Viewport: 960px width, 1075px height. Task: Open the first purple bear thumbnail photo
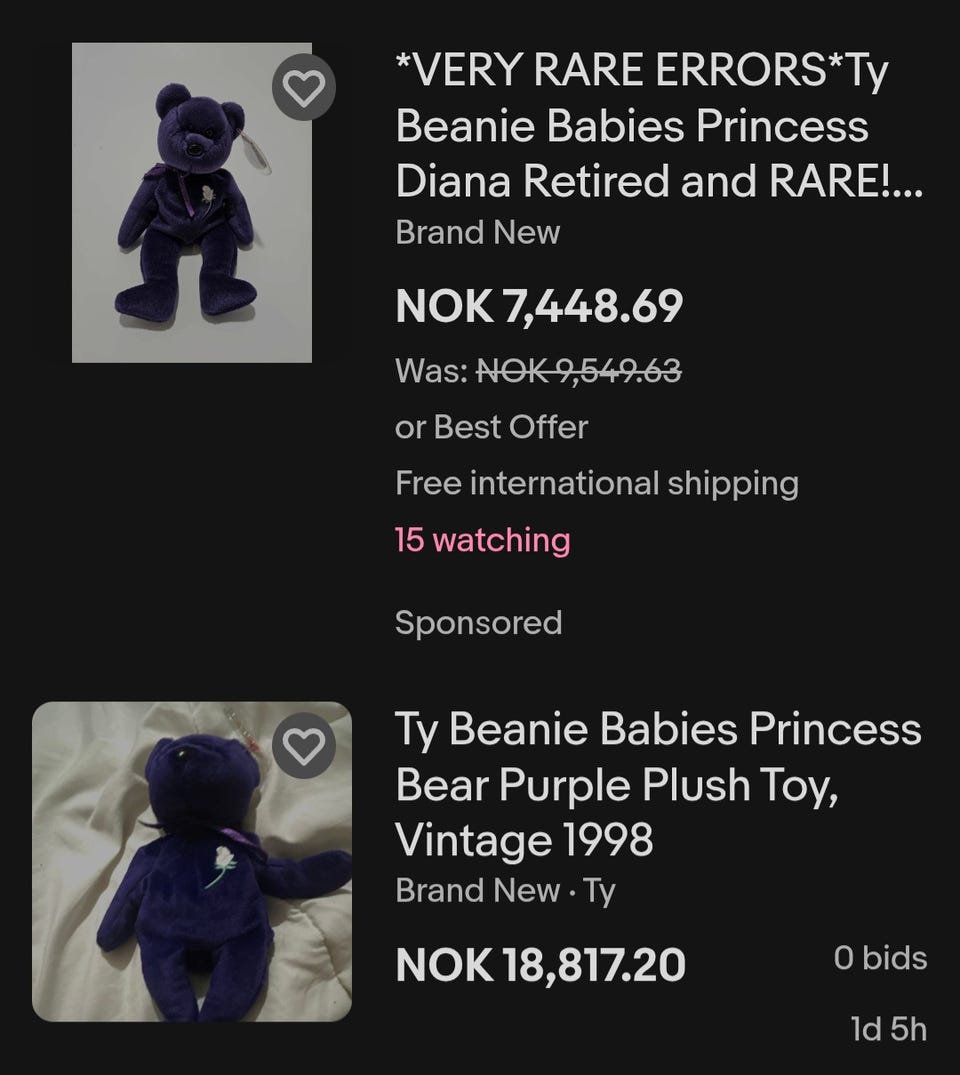(192, 203)
